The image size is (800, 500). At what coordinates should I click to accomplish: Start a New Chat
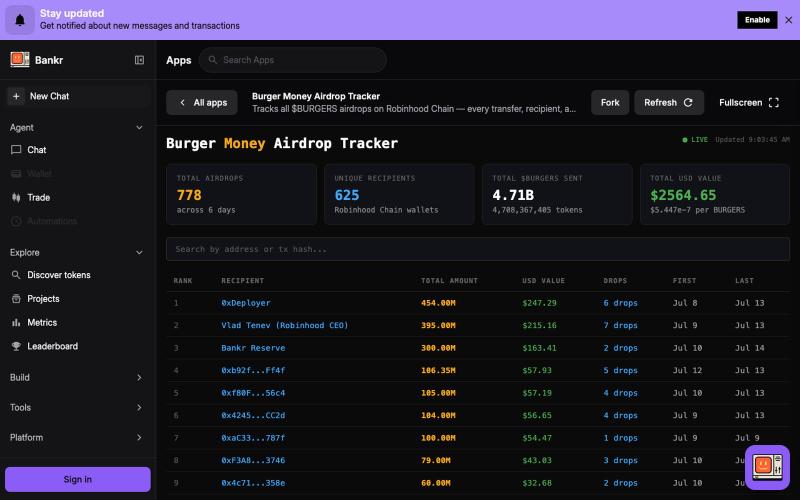coord(78,96)
